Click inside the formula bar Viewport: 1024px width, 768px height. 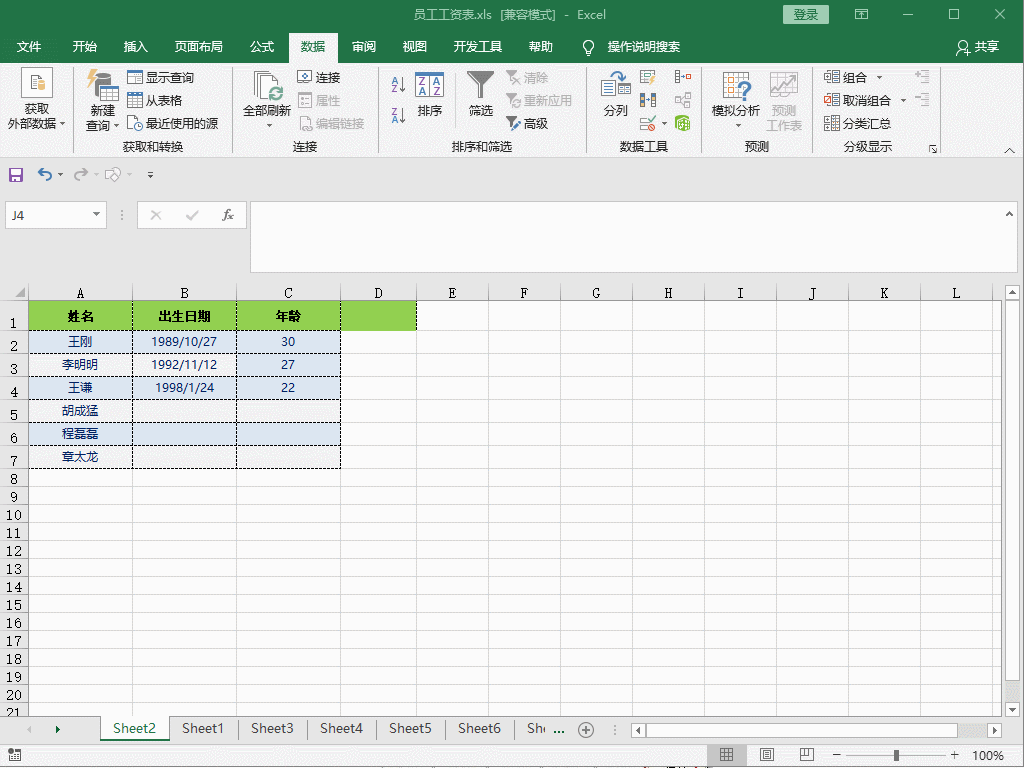click(626, 236)
